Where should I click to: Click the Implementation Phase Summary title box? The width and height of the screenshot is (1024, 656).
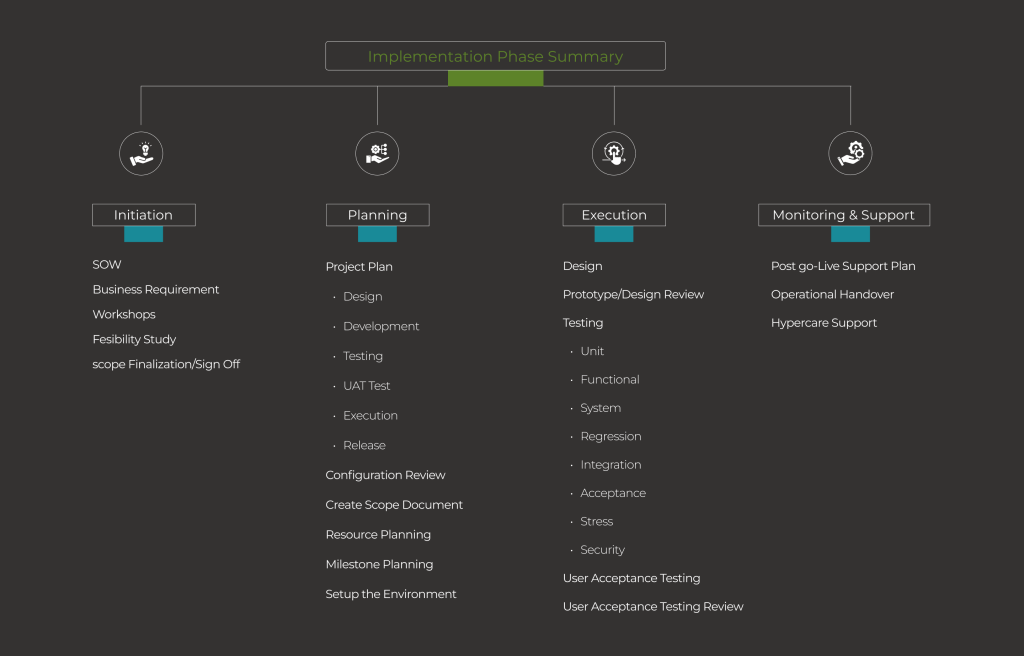(x=495, y=55)
